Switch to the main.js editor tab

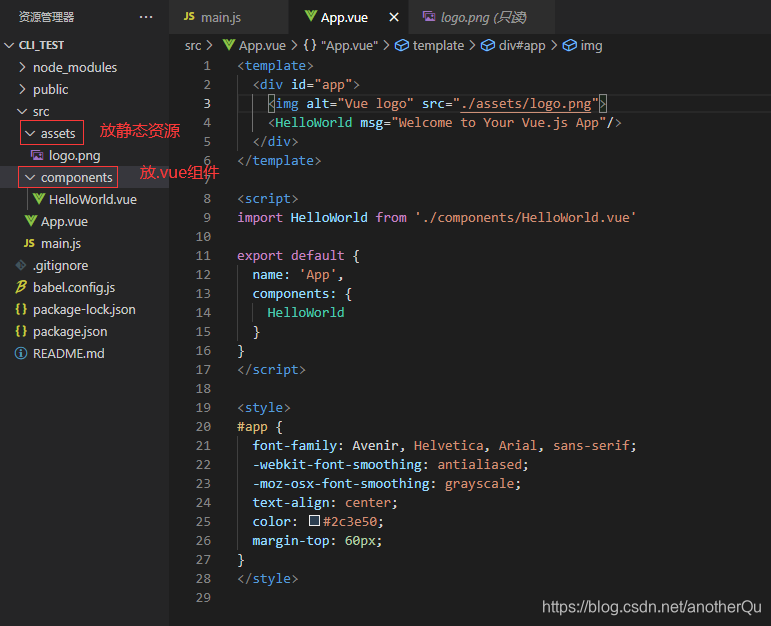[229, 17]
